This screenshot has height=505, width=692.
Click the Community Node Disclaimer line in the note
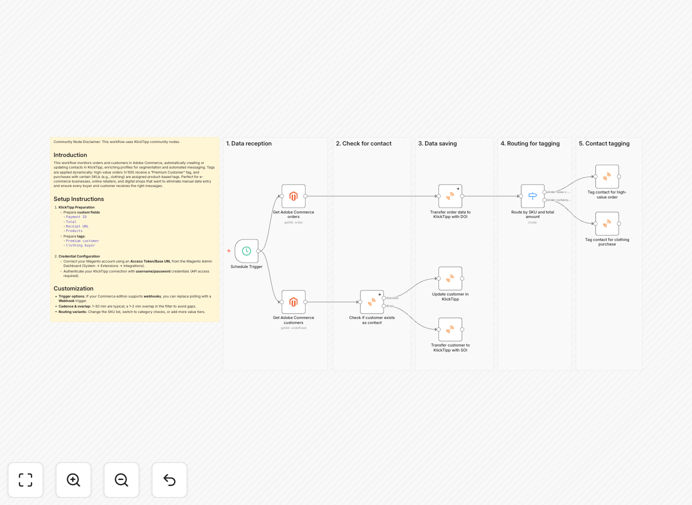(117, 142)
